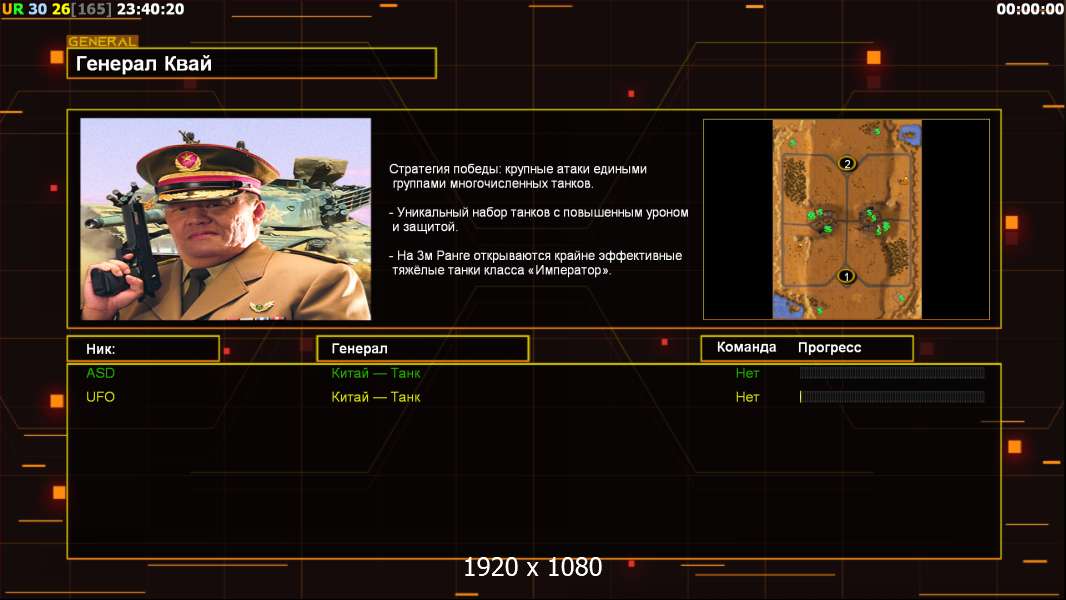Viewport: 1066px width, 600px height.
Task: Click ASD's loading progress bar
Action: (892, 372)
